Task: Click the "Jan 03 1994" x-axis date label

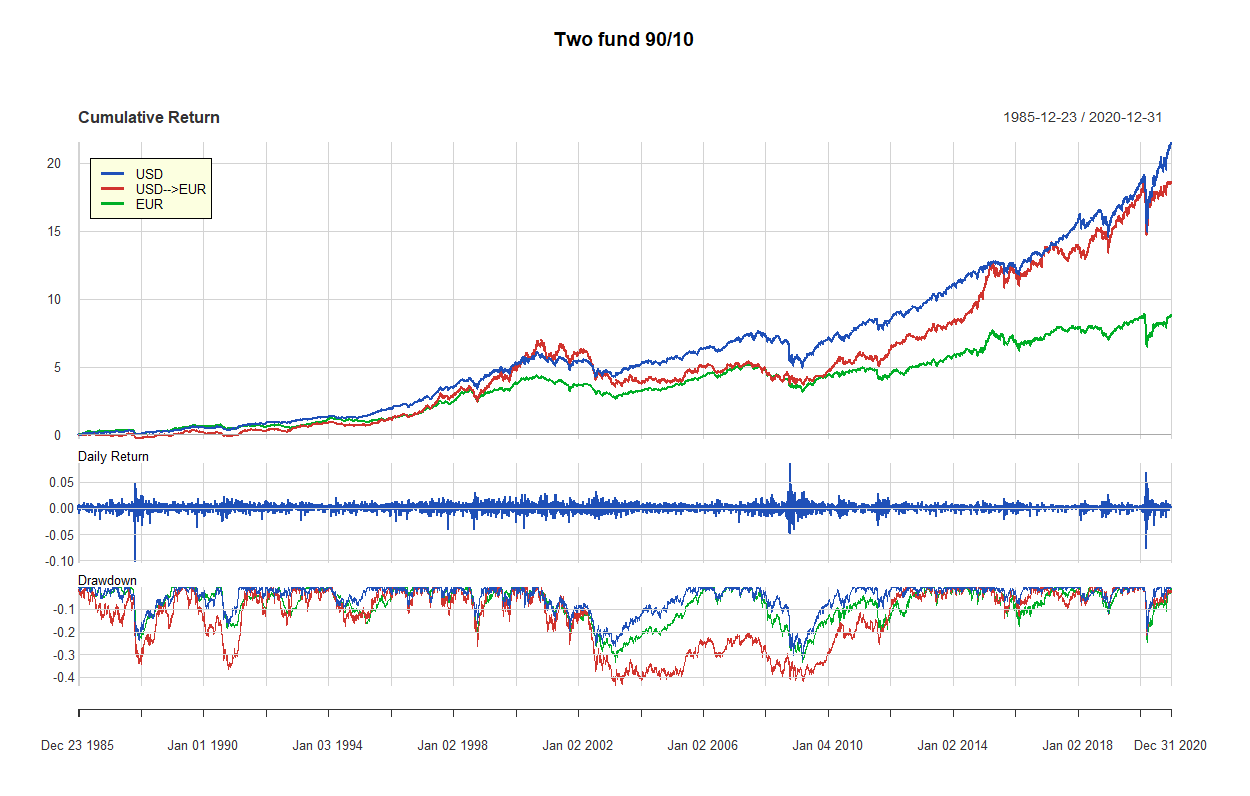Action: [328, 745]
